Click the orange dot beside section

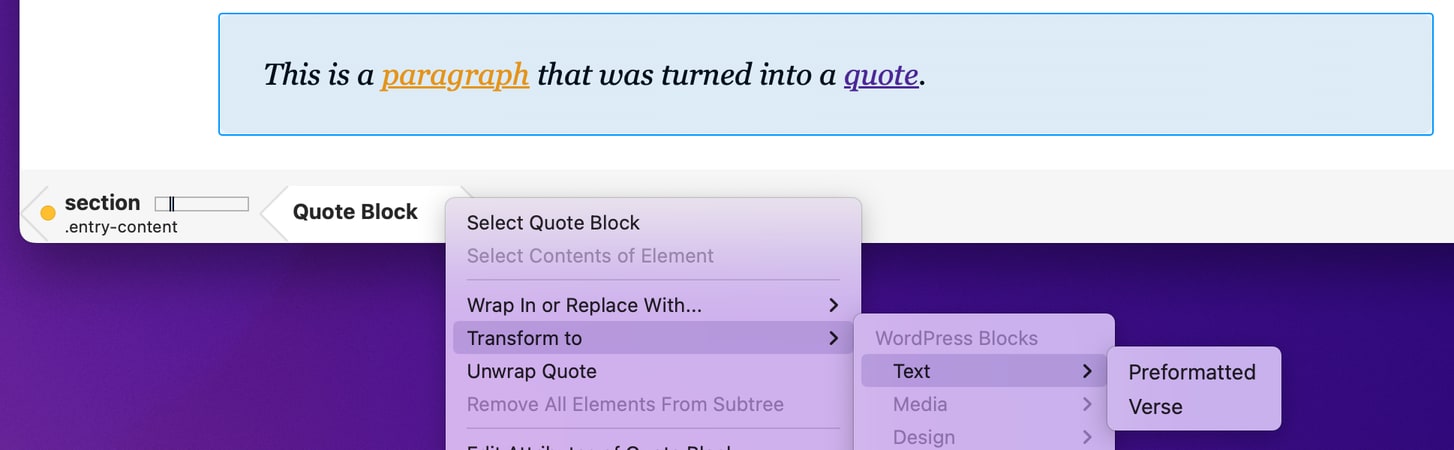(x=47, y=213)
